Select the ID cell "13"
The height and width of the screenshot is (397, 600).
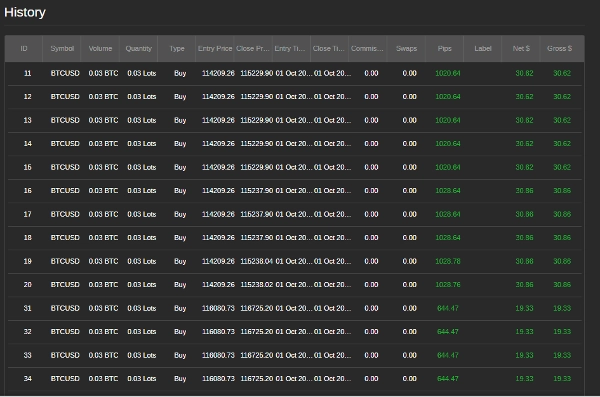(28, 120)
